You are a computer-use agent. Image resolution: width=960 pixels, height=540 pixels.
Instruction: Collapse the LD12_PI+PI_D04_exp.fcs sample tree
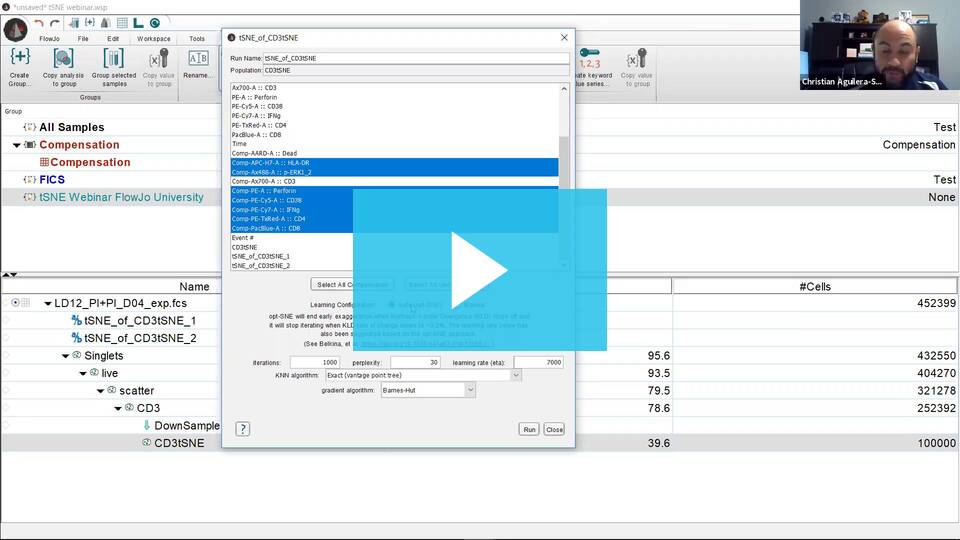48,304
